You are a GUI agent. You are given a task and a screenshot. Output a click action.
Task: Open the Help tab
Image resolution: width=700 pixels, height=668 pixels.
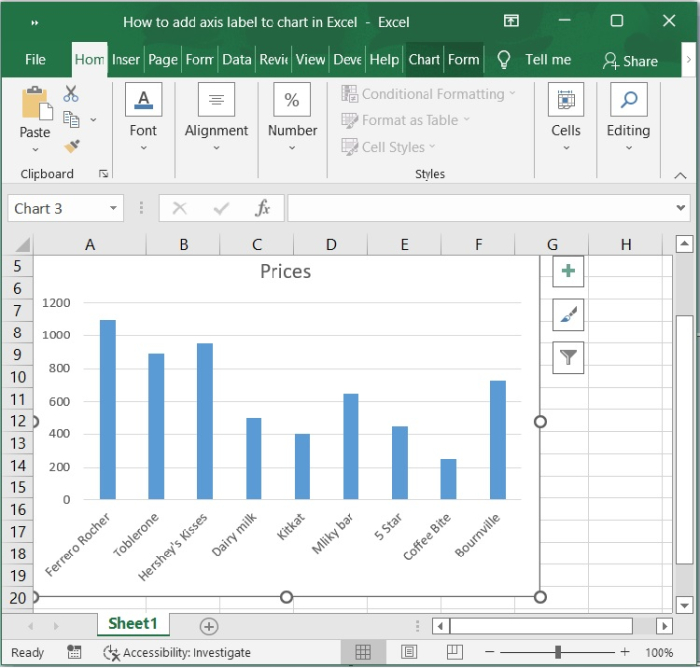pyautogui.click(x=384, y=59)
